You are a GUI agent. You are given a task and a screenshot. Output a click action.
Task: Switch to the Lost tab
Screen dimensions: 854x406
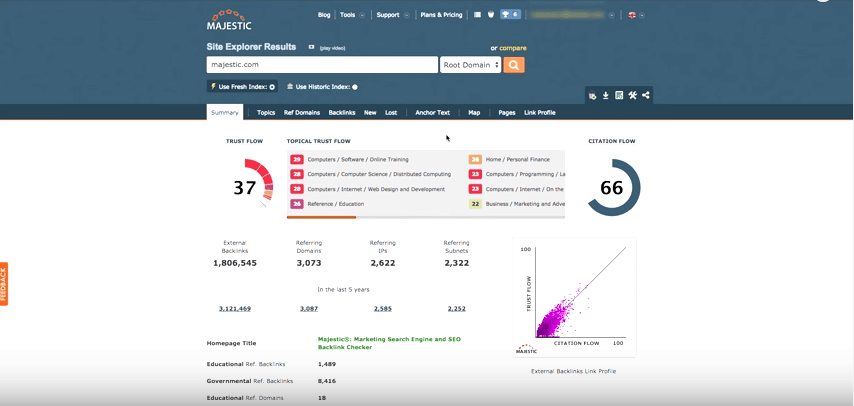[391, 113]
